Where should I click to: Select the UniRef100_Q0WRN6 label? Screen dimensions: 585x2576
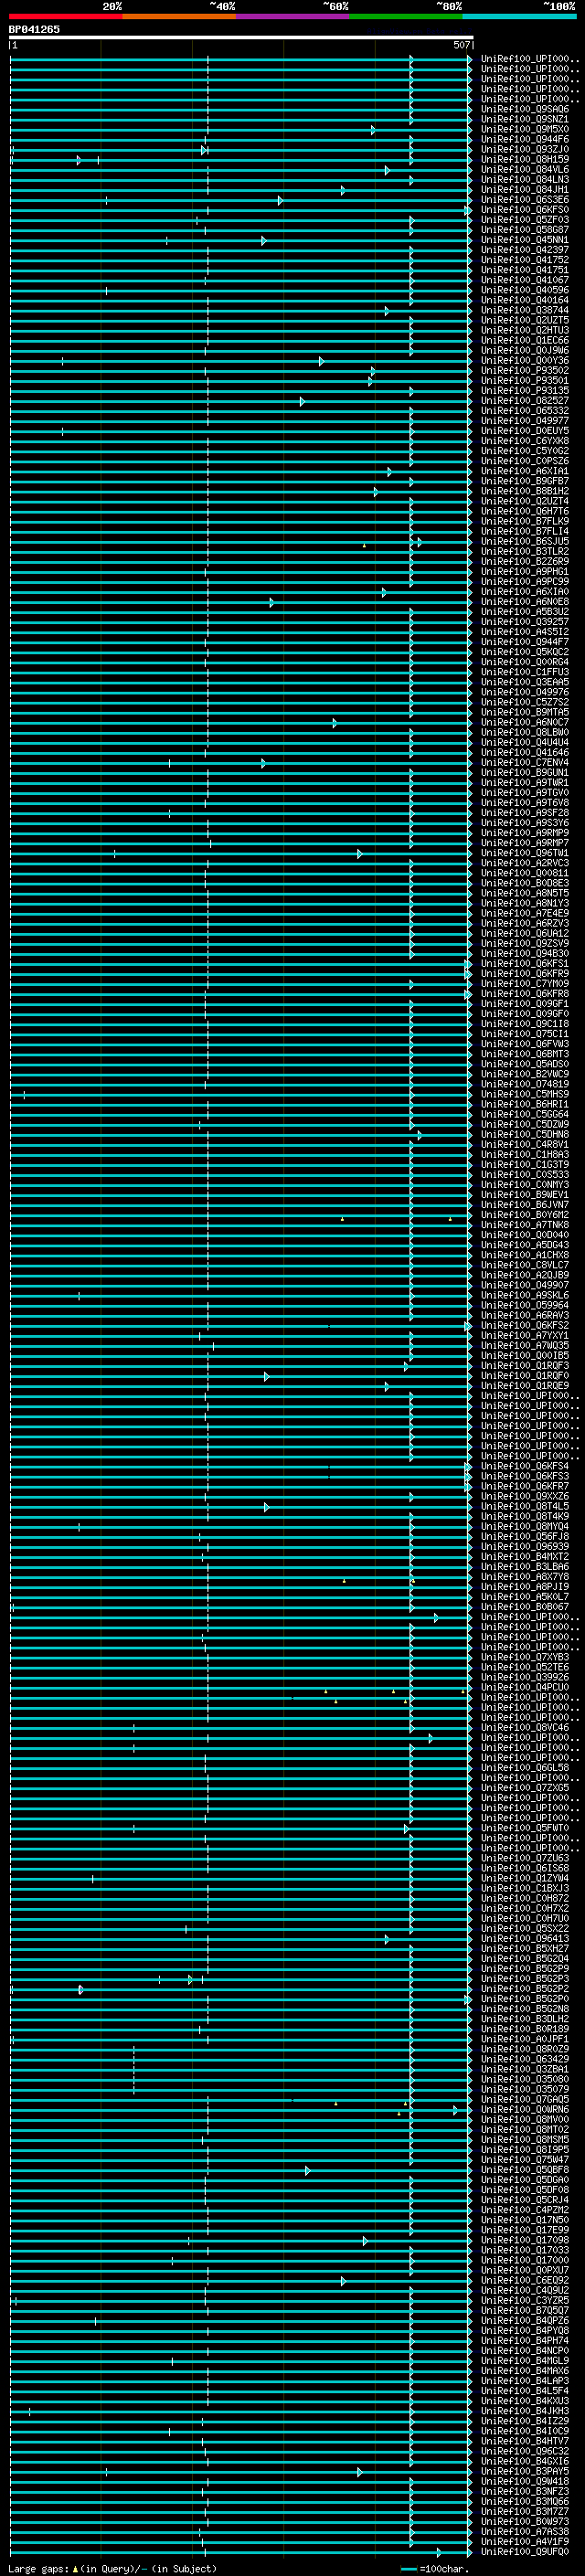click(524, 2109)
